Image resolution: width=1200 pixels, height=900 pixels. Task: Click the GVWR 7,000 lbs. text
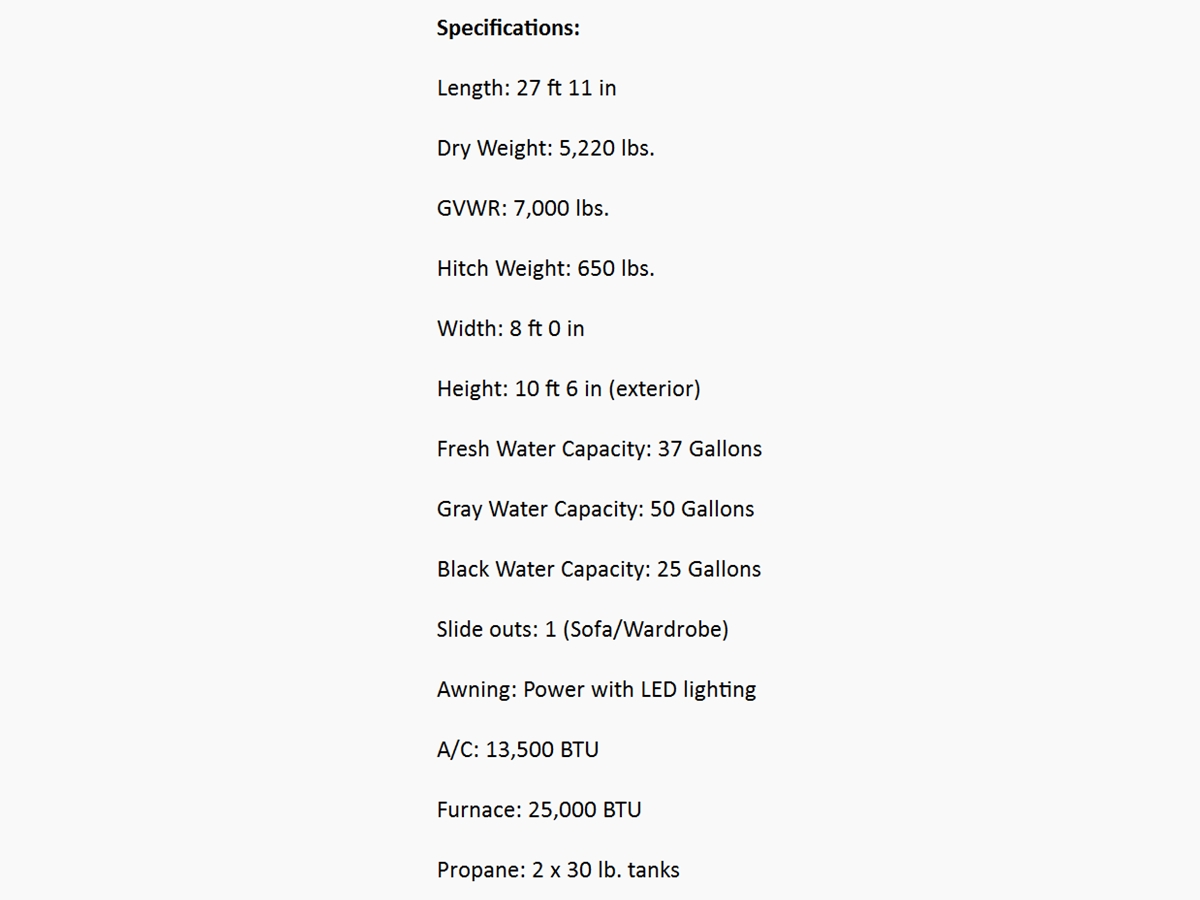[x=522, y=208]
